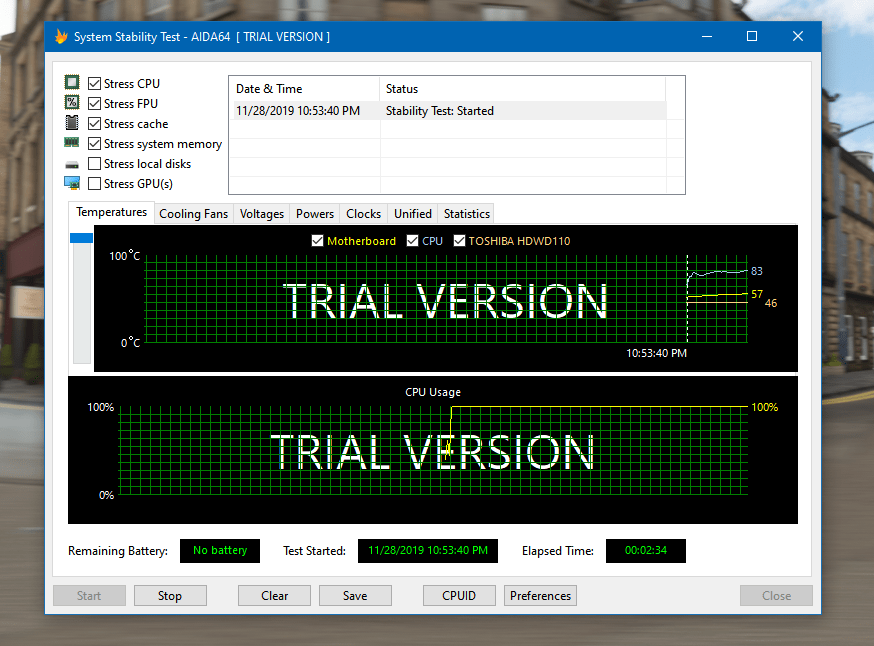Click the cache chip icon beside Stress cache
This screenshot has width=874, height=646.
72,123
